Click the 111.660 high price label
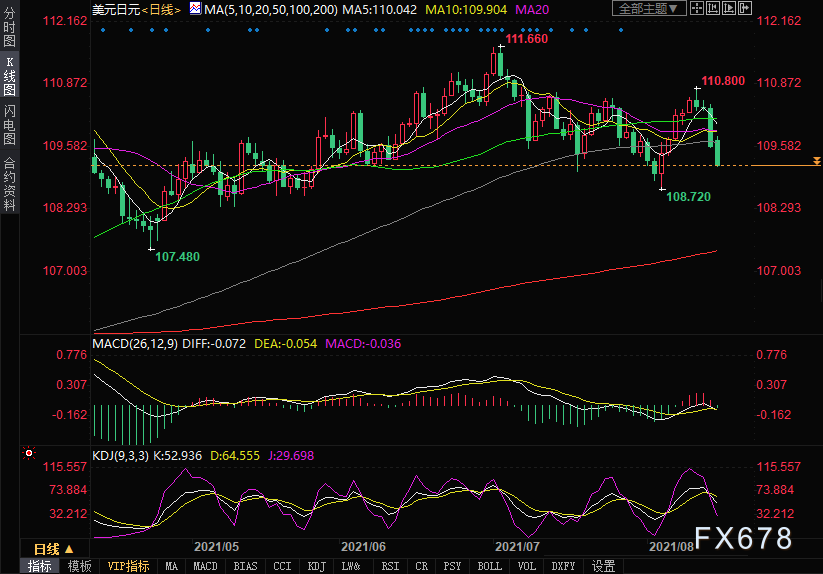823x574 pixels. [x=526, y=39]
